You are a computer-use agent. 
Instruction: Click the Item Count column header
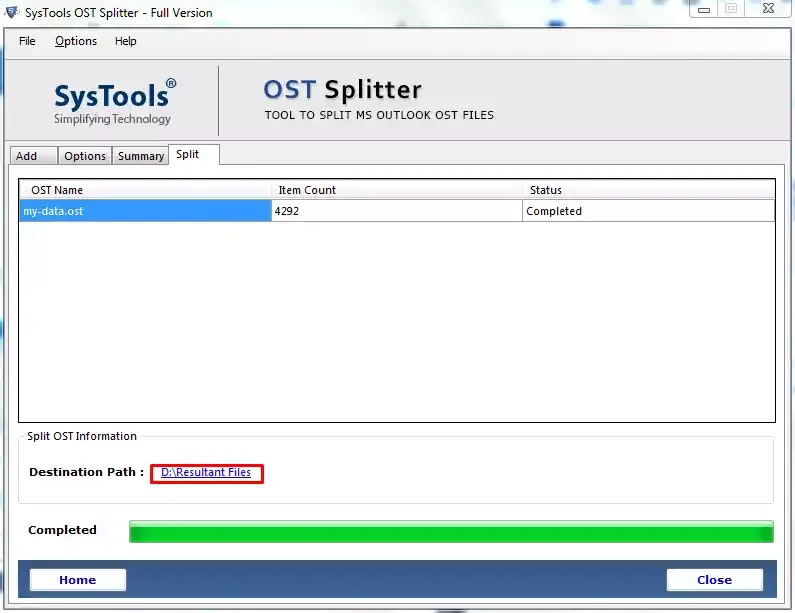point(397,190)
